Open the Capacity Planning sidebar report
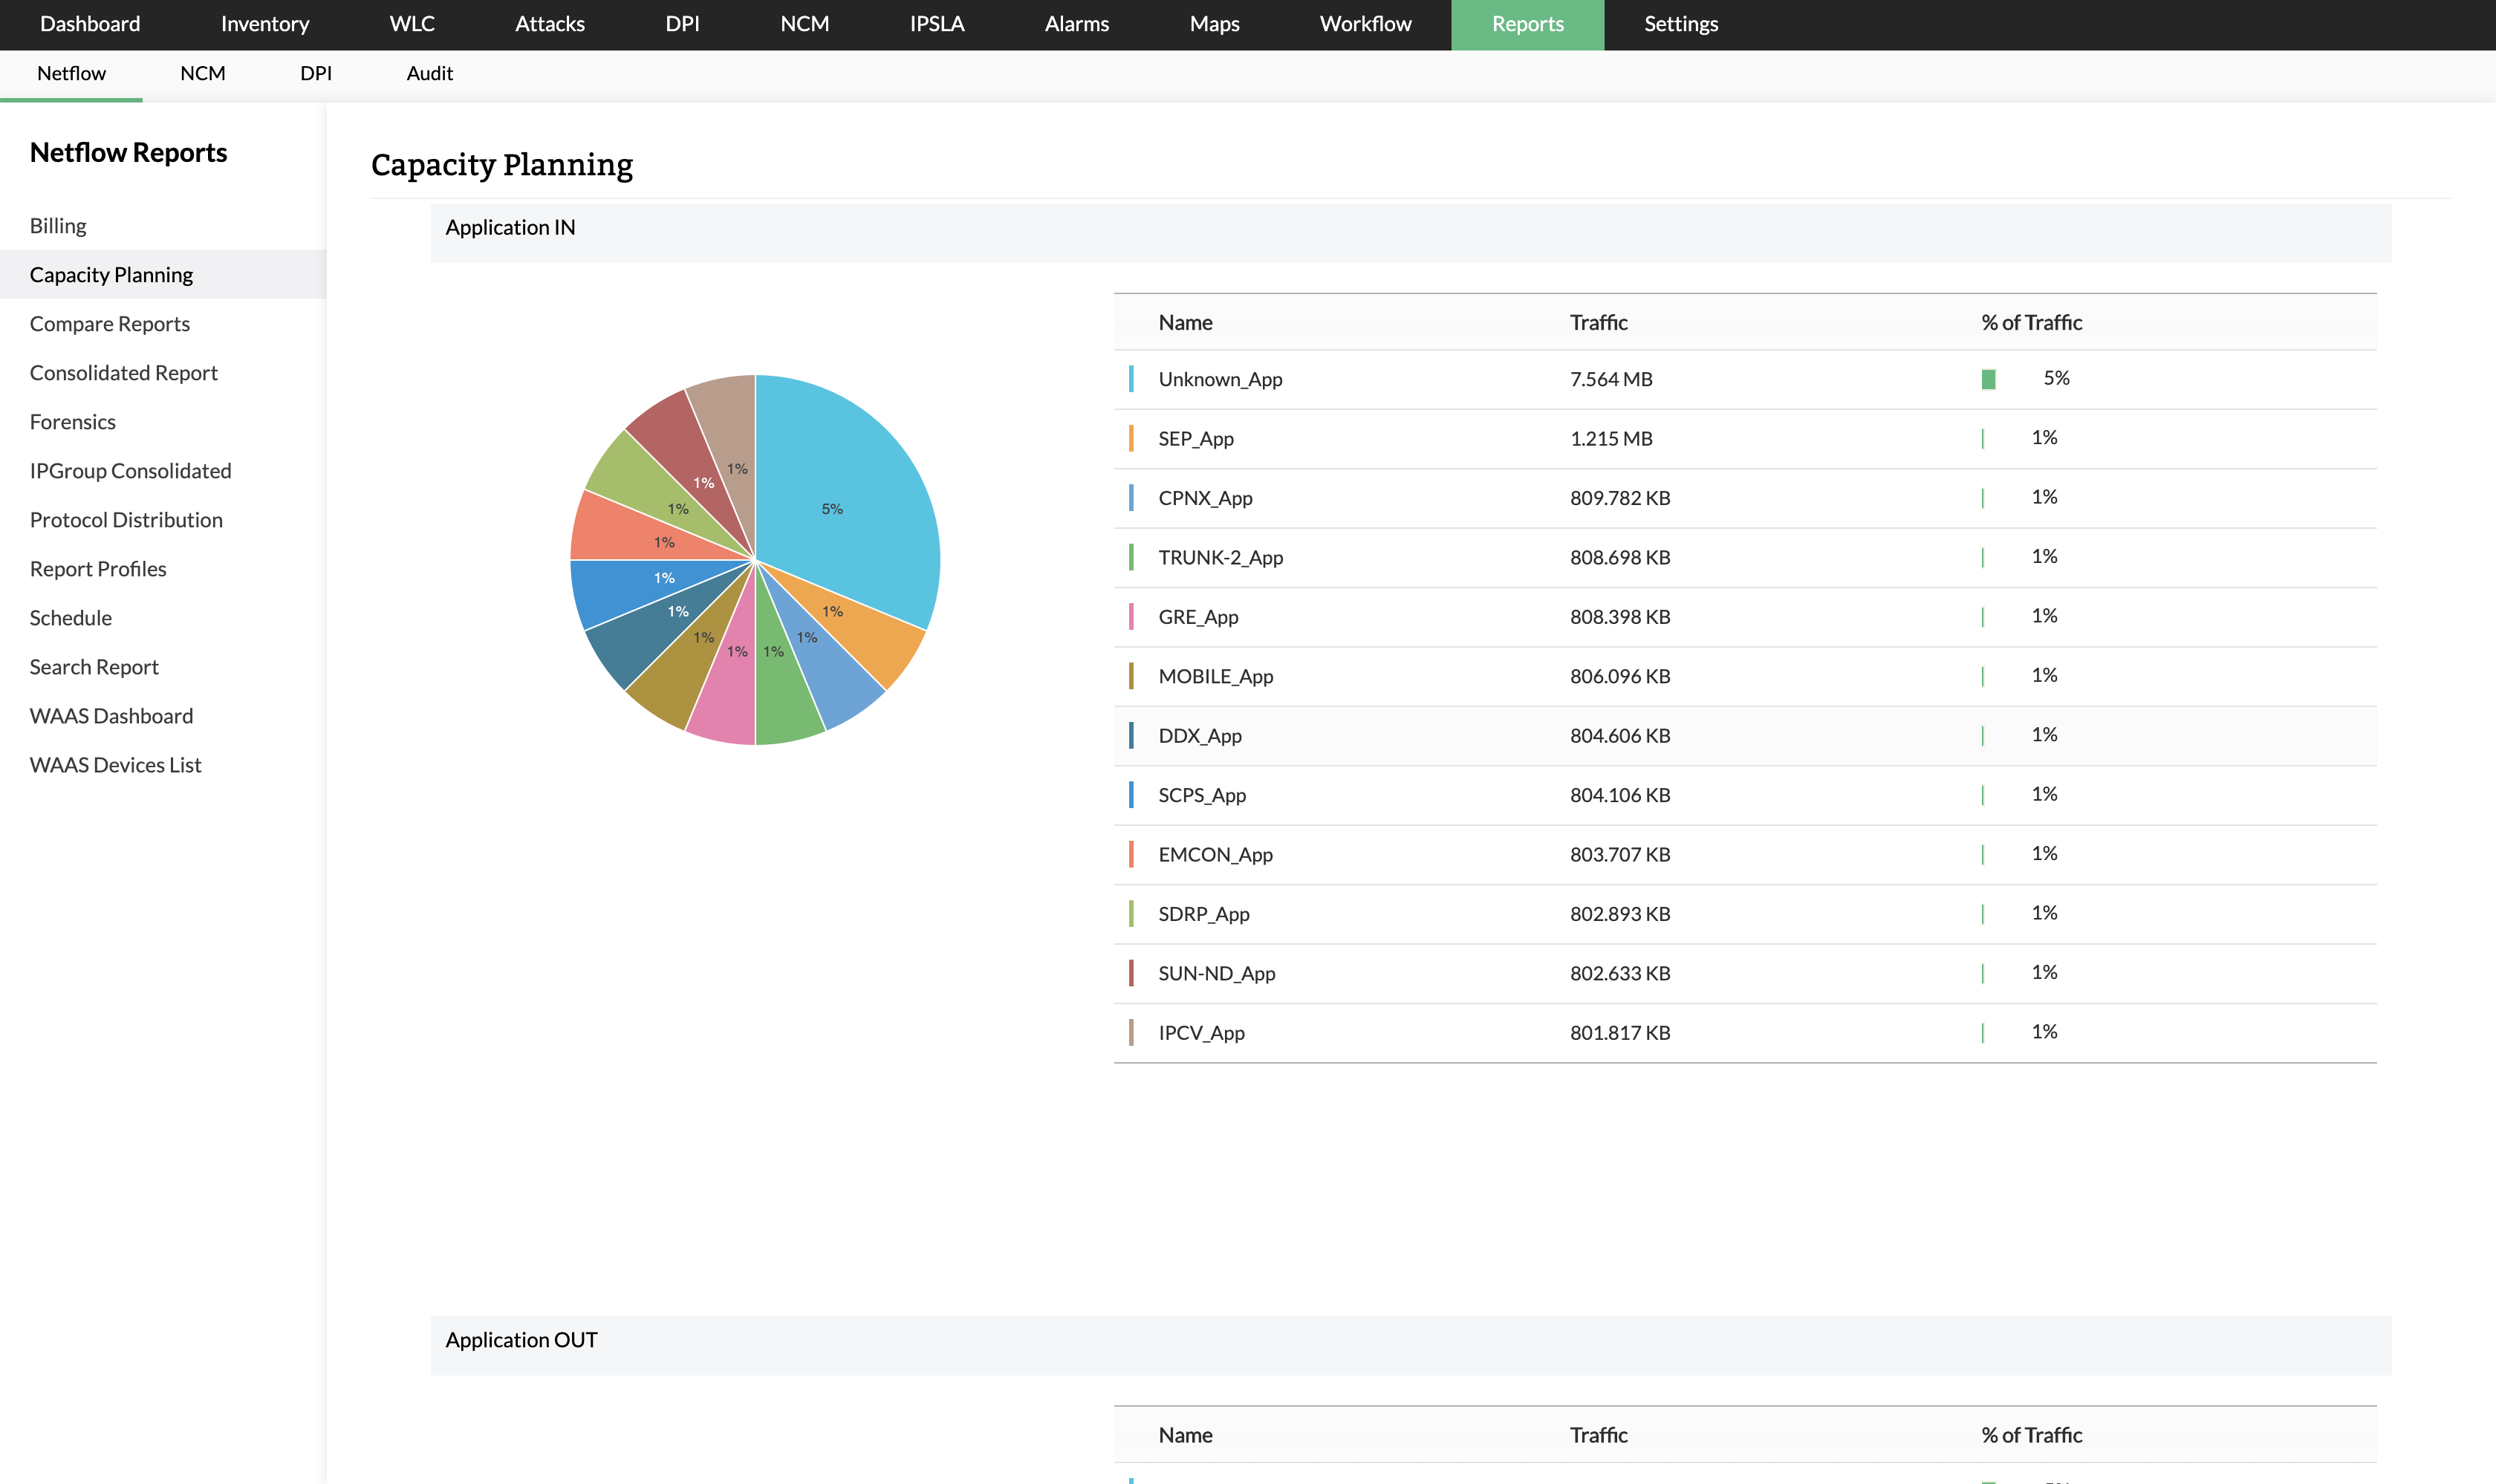The width and height of the screenshot is (2496, 1484). tap(111, 275)
